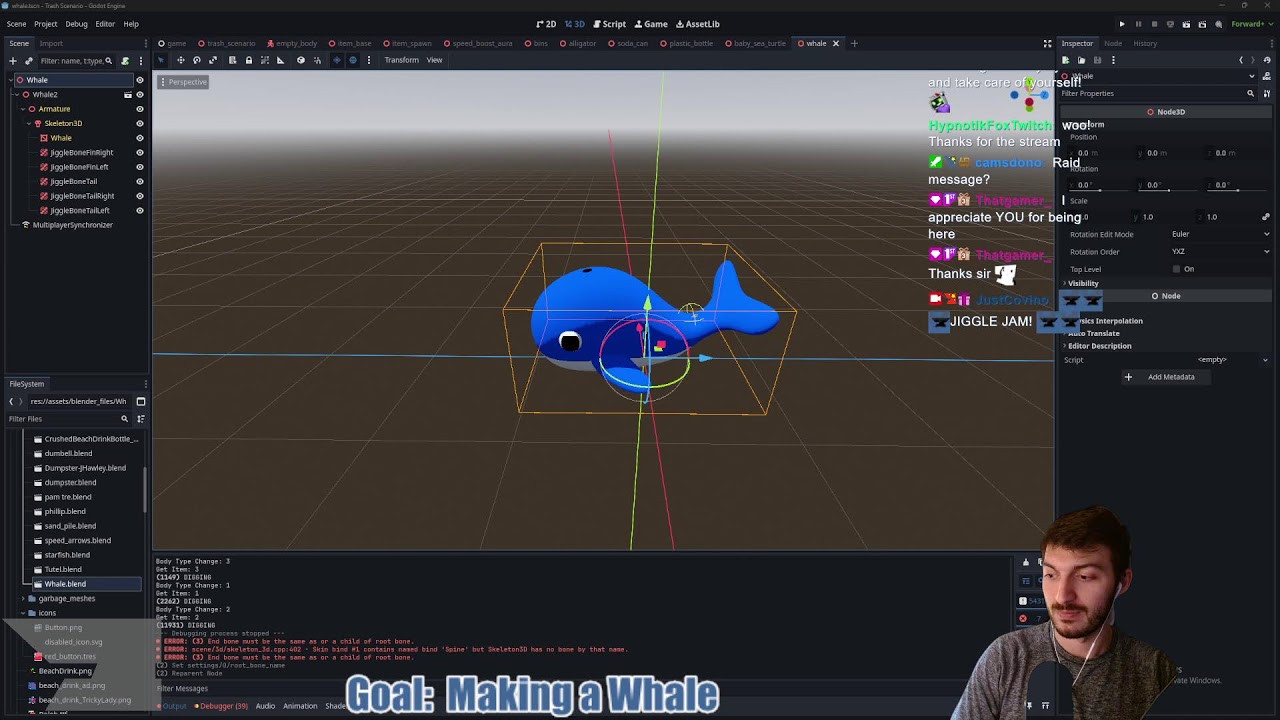Open the Debugger (39) bottom panel
Image resolution: width=1280 pixels, height=720 pixels.
coord(220,706)
